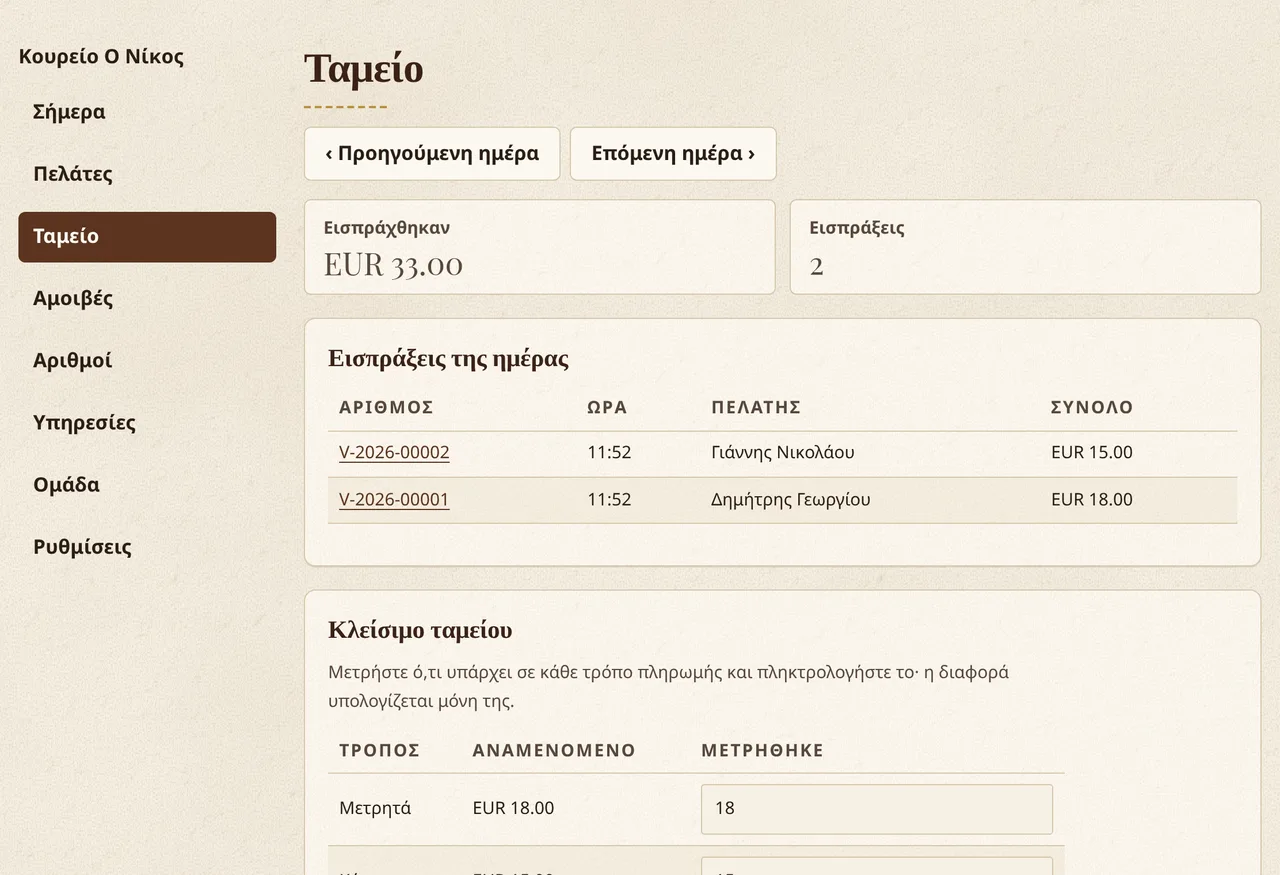Click the Μετρητά payment method label

point(375,808)
